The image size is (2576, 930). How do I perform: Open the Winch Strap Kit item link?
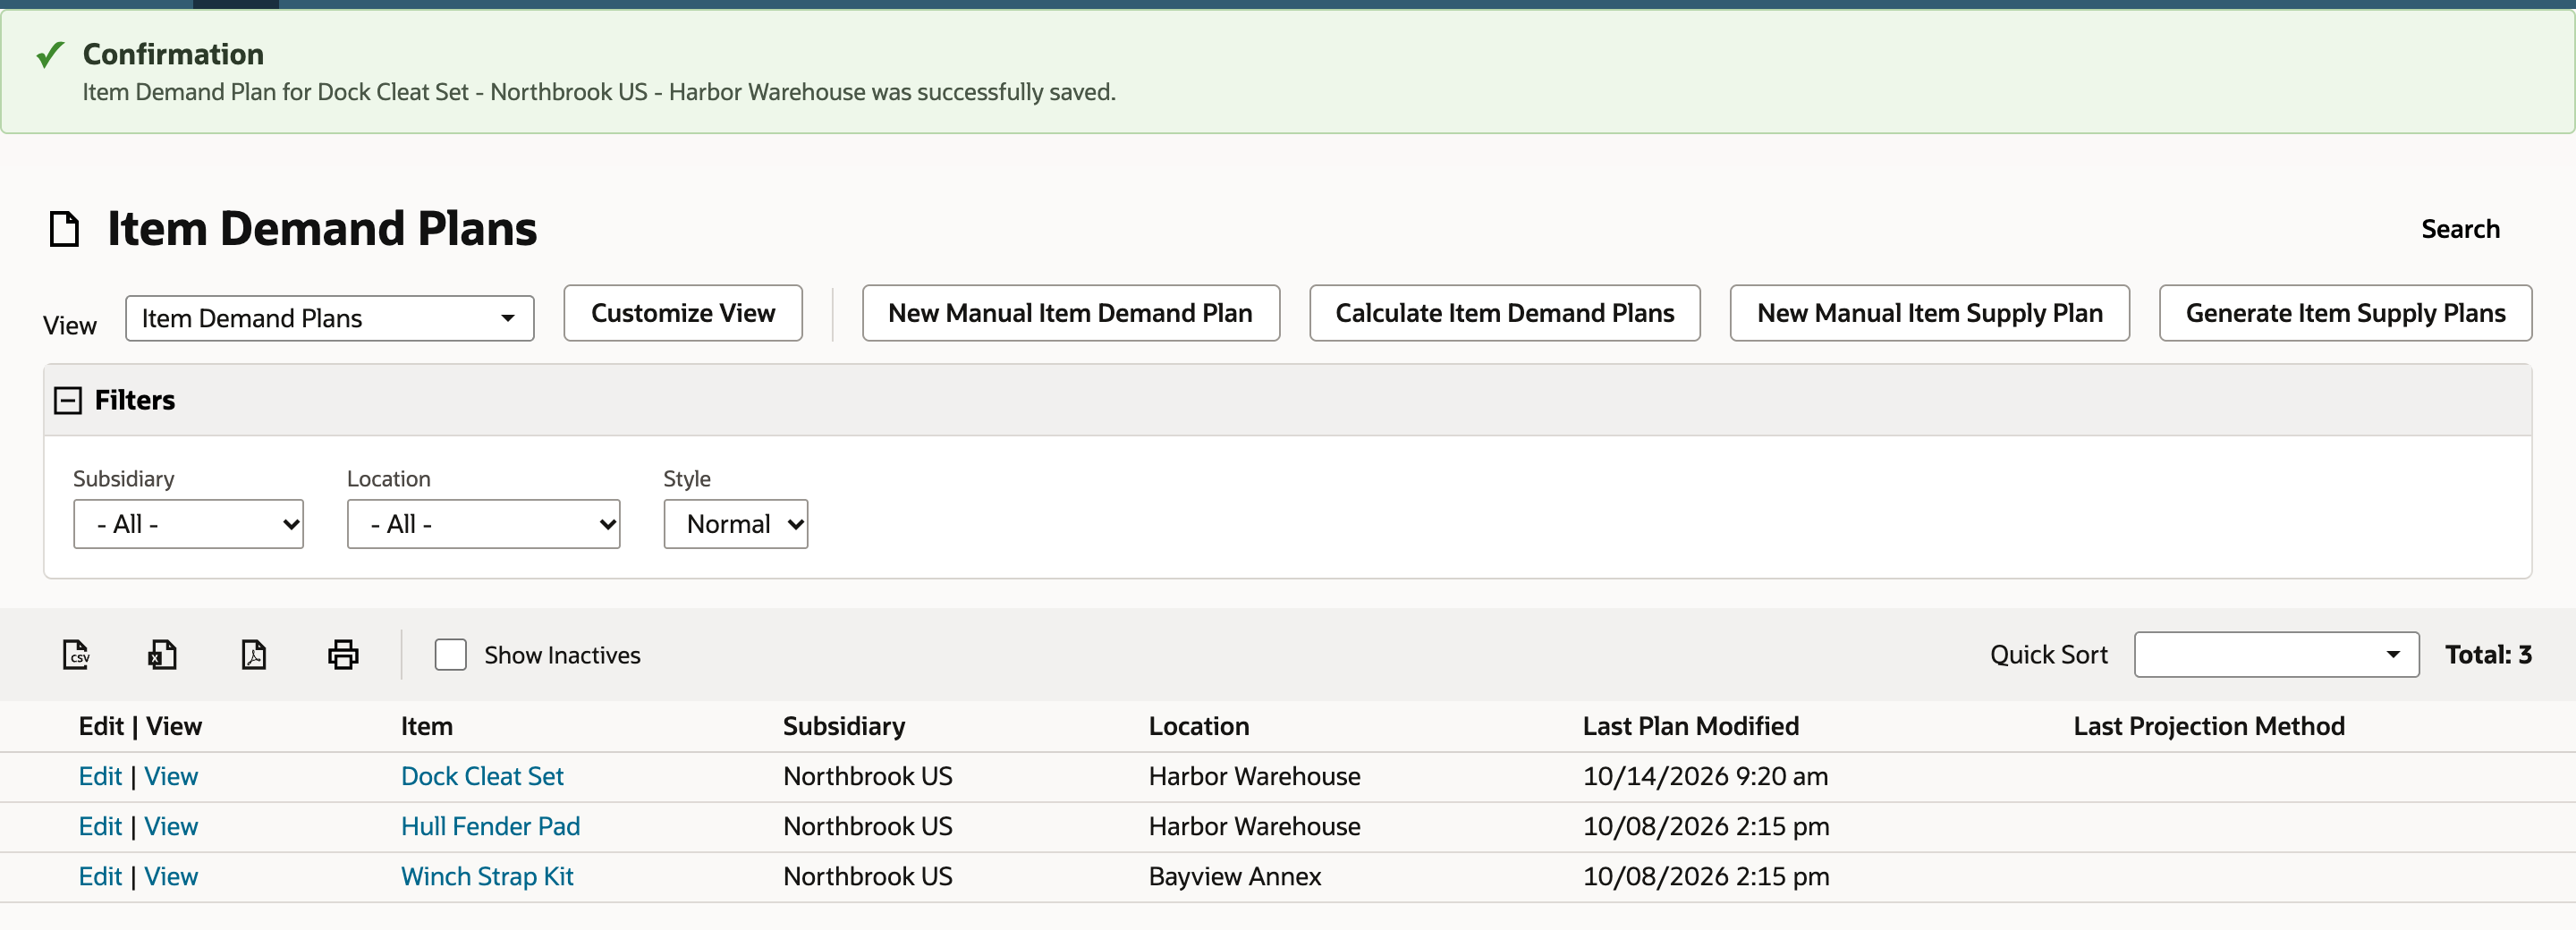pos(487,876)
